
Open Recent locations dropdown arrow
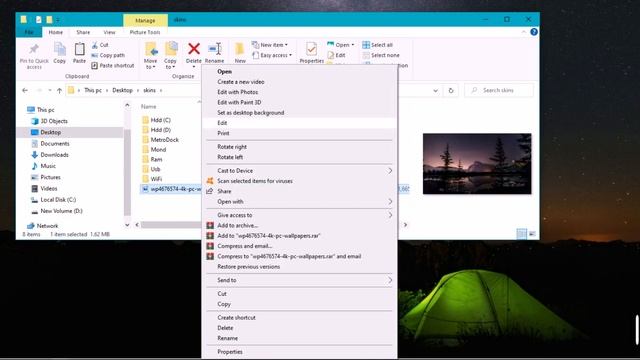50,90
